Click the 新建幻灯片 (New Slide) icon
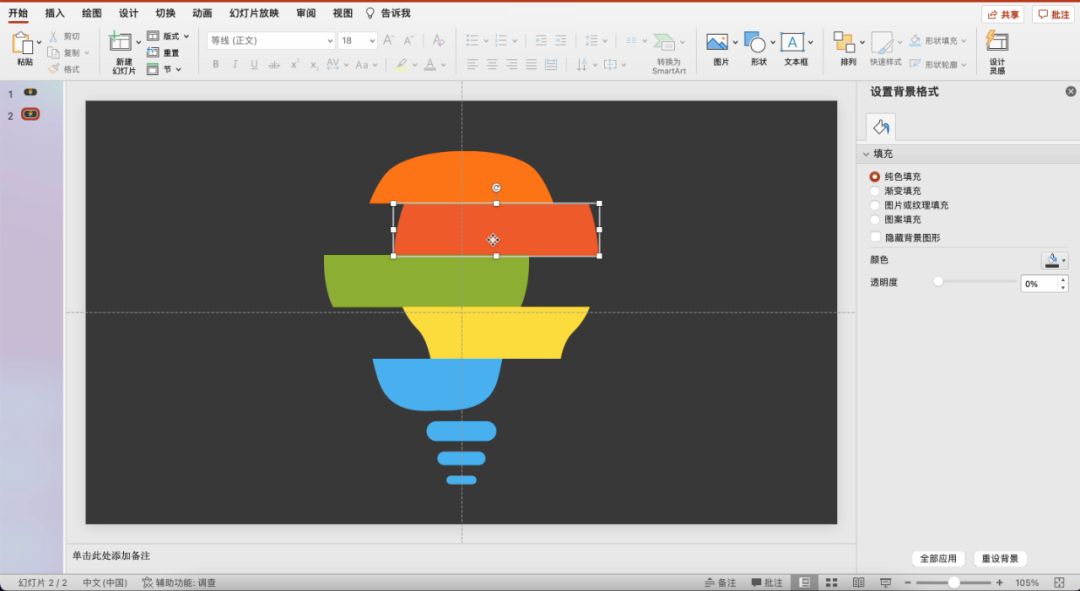The width and height of the screenshot is (1080, 591). (x=120, y=42)
